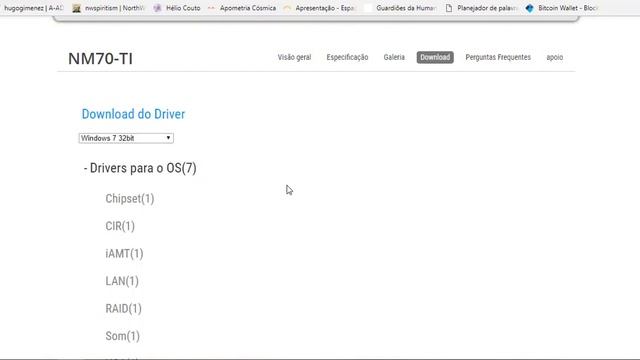The image size is (640, 360).
Task: Open the Bitcoin Wallet bookmark
Action: click(x=562, y=8)
